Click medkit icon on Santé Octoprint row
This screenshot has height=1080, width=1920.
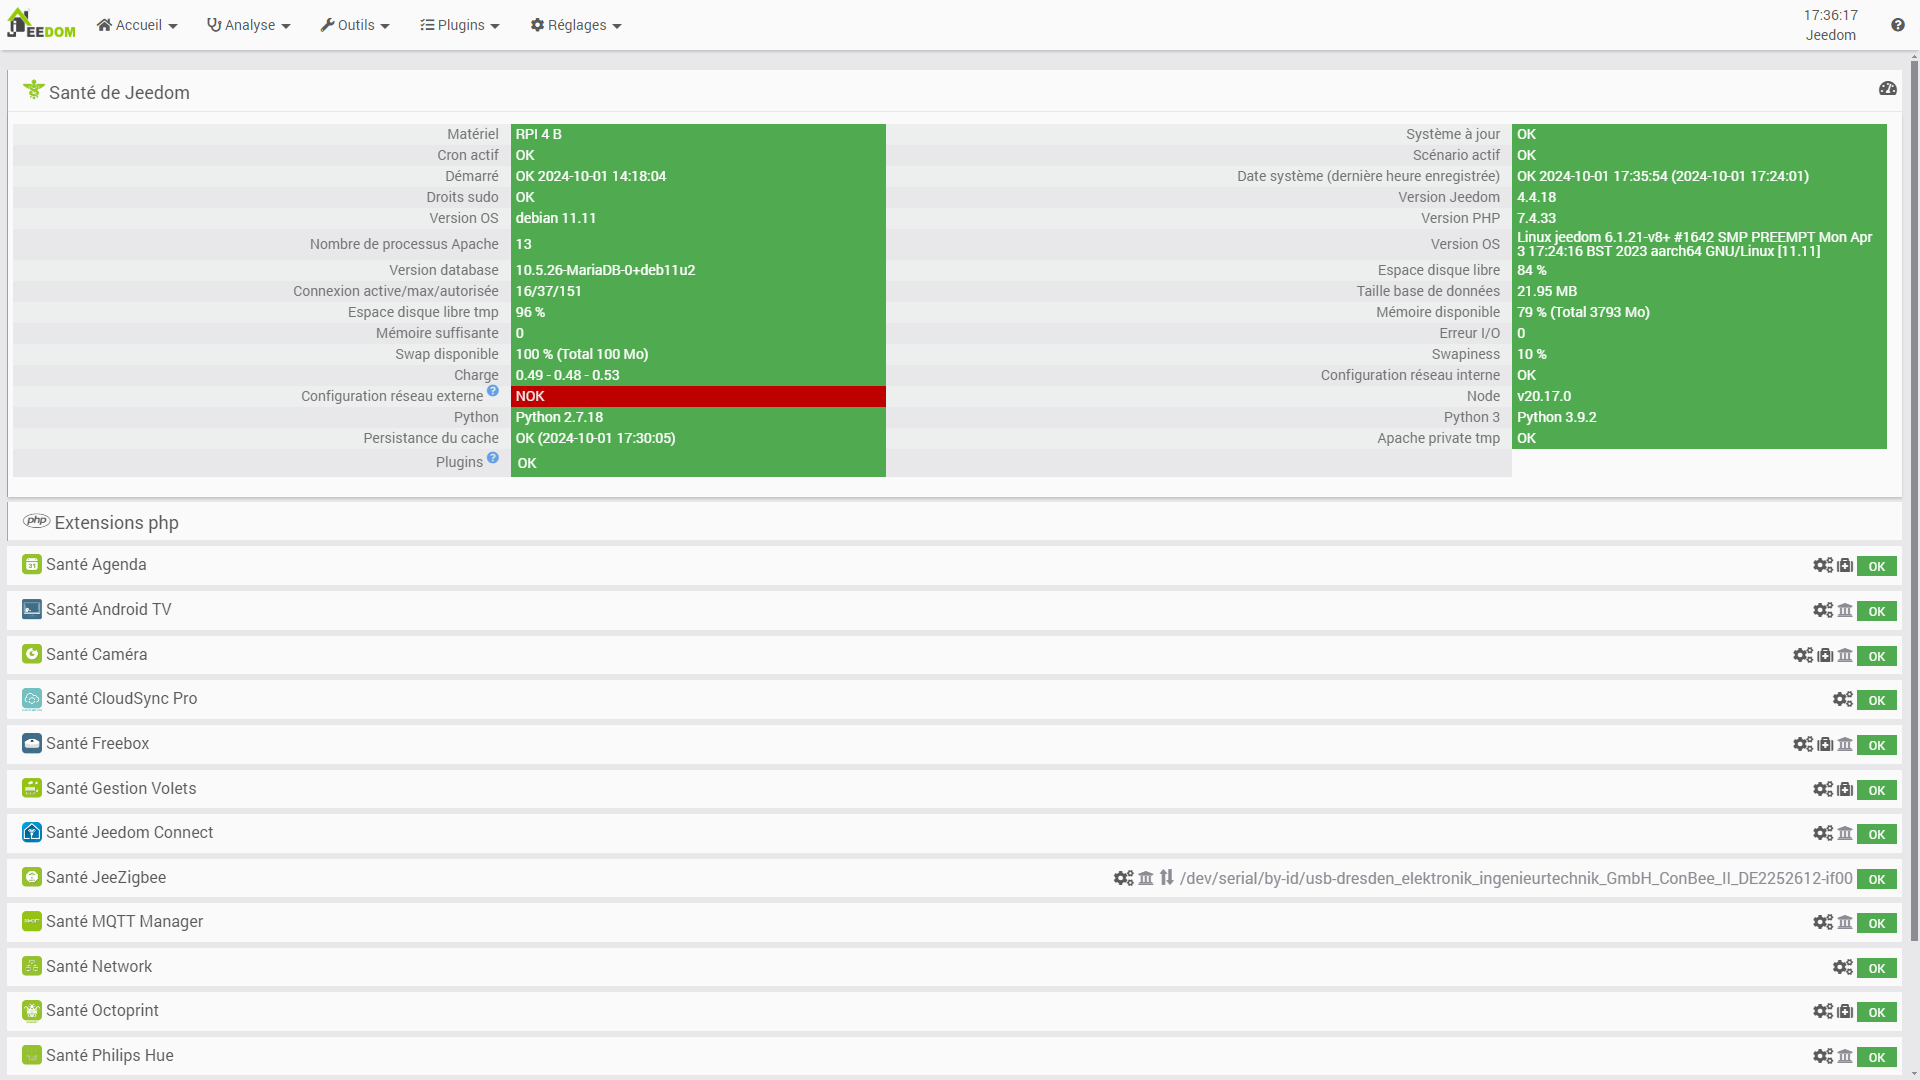[1845, 1012]
